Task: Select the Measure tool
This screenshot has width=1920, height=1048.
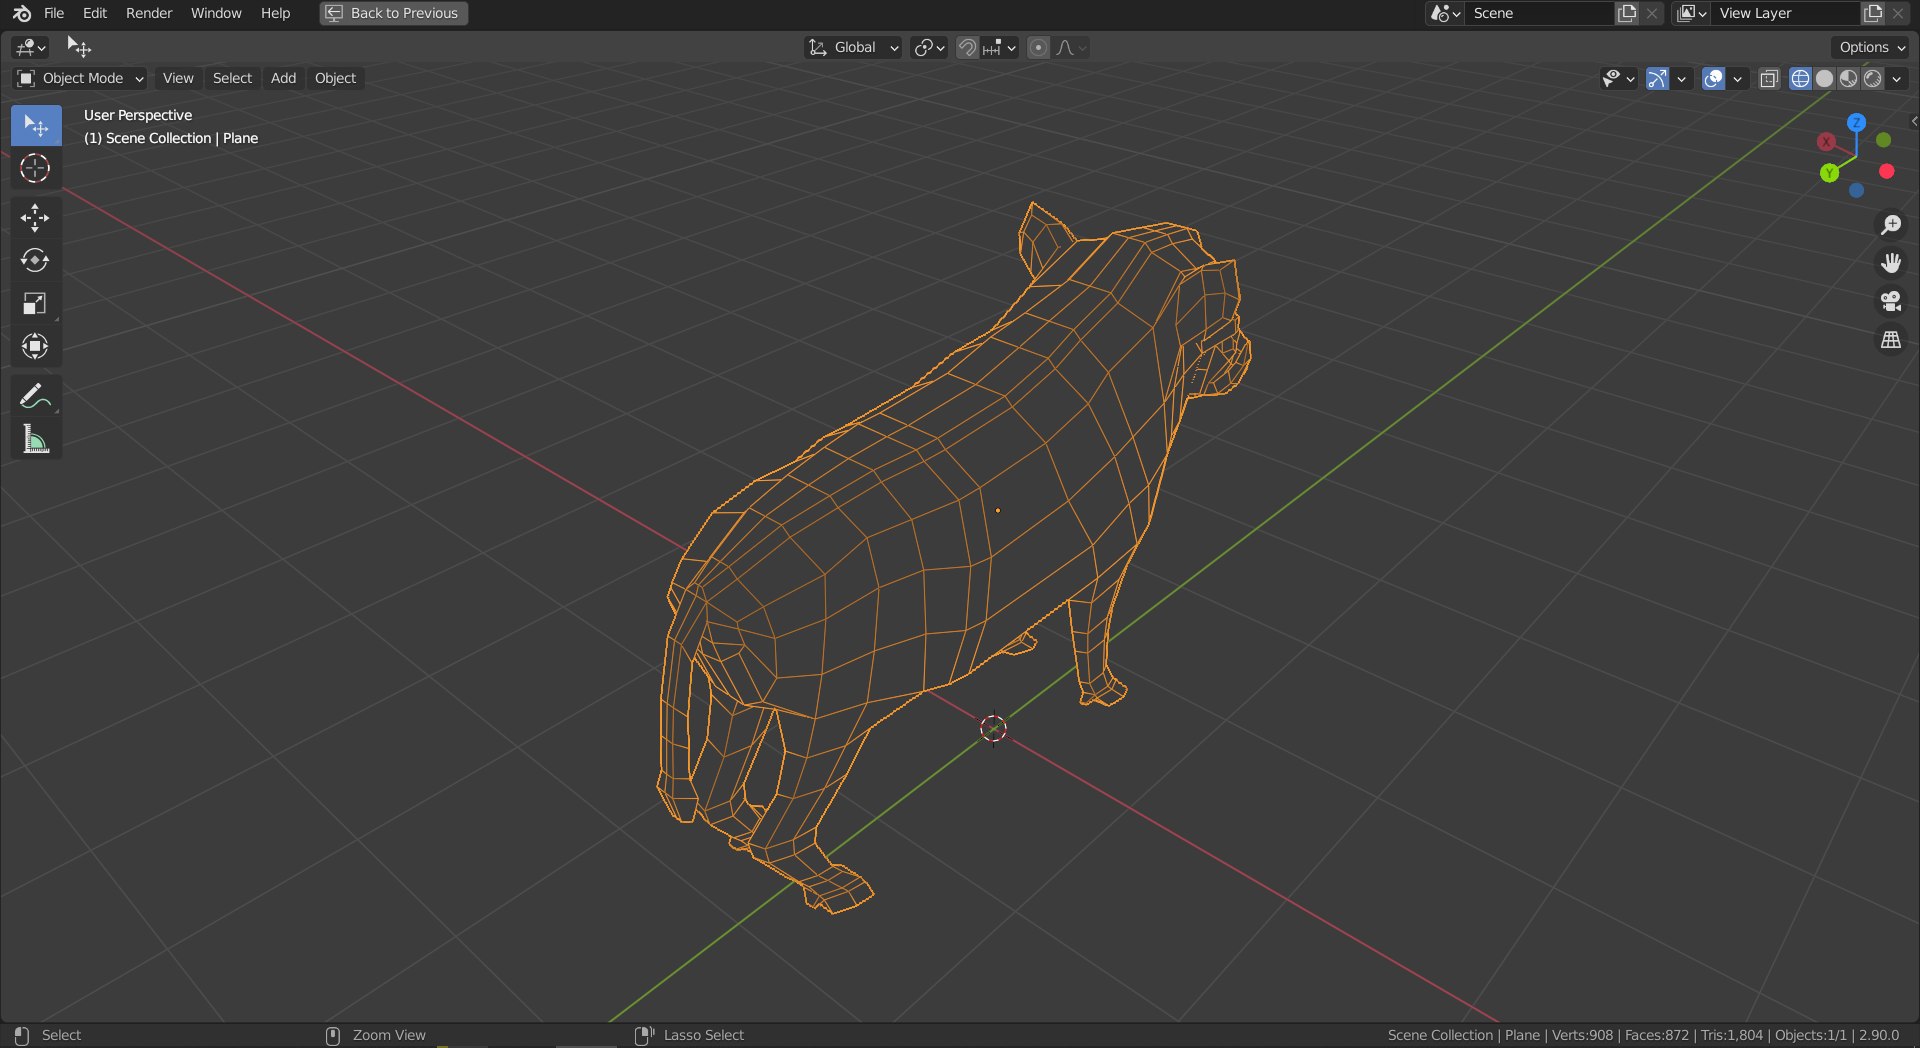Action: click(x=36, y=439)
